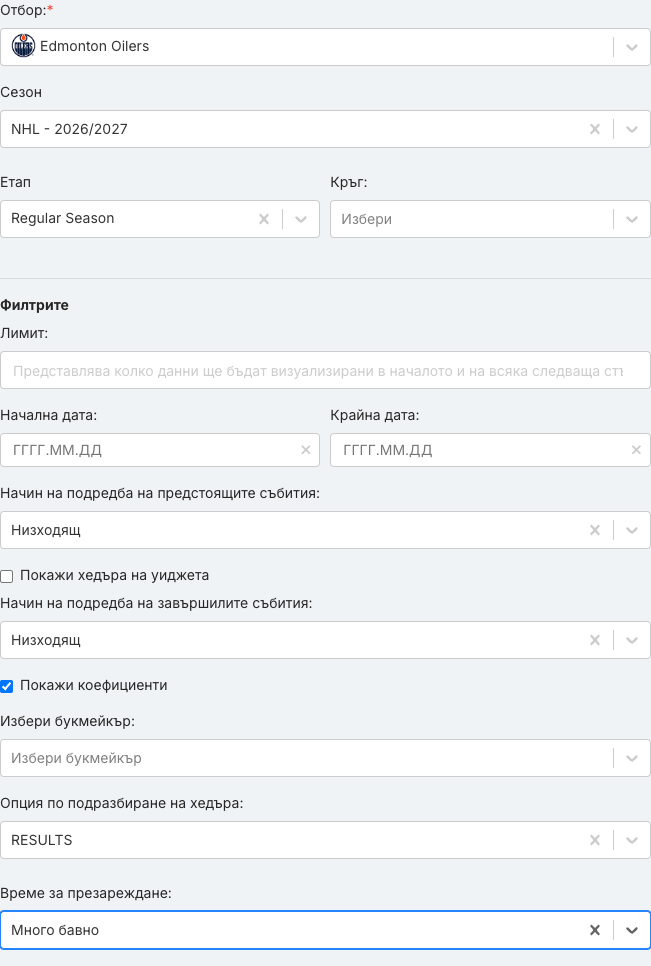Click the Regular Season value text

pyautogui.click(x=62, y=218)
